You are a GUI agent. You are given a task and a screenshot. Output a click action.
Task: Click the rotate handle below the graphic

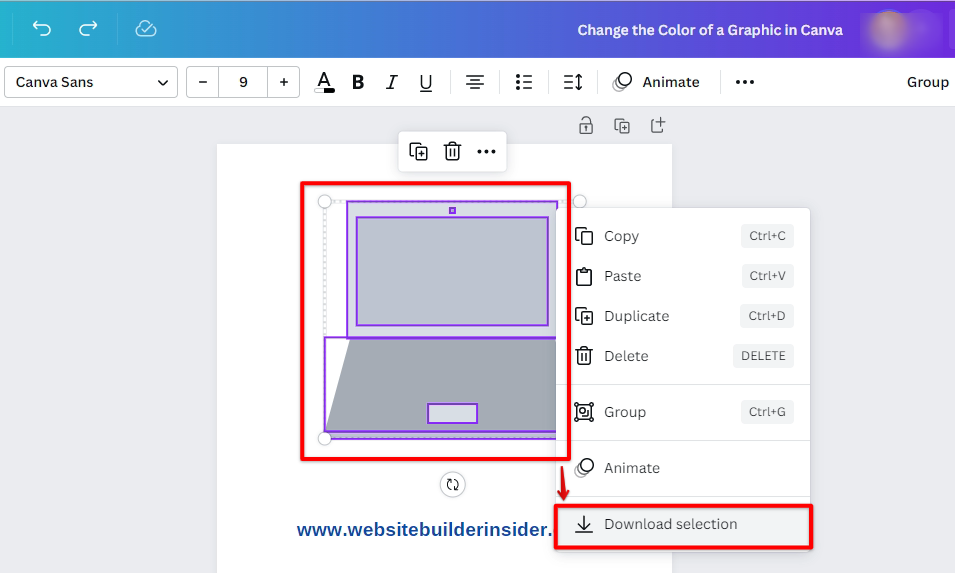pyautogui.click(x=453, y=485)
